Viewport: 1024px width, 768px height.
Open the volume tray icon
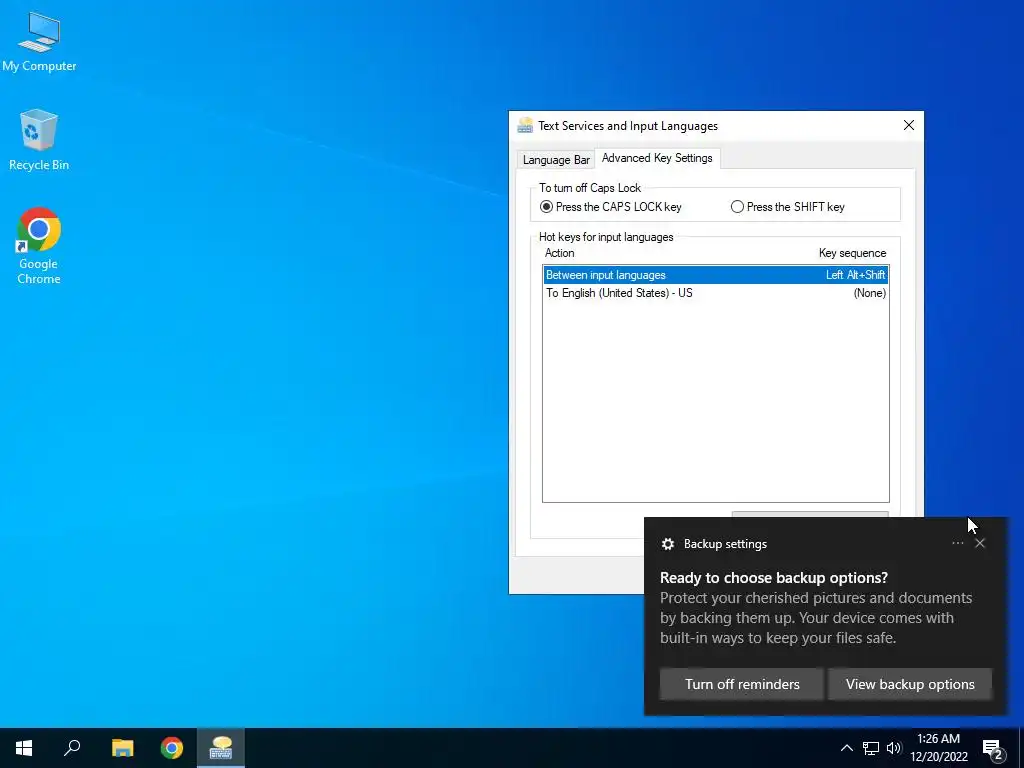click(x=894, y=748)
